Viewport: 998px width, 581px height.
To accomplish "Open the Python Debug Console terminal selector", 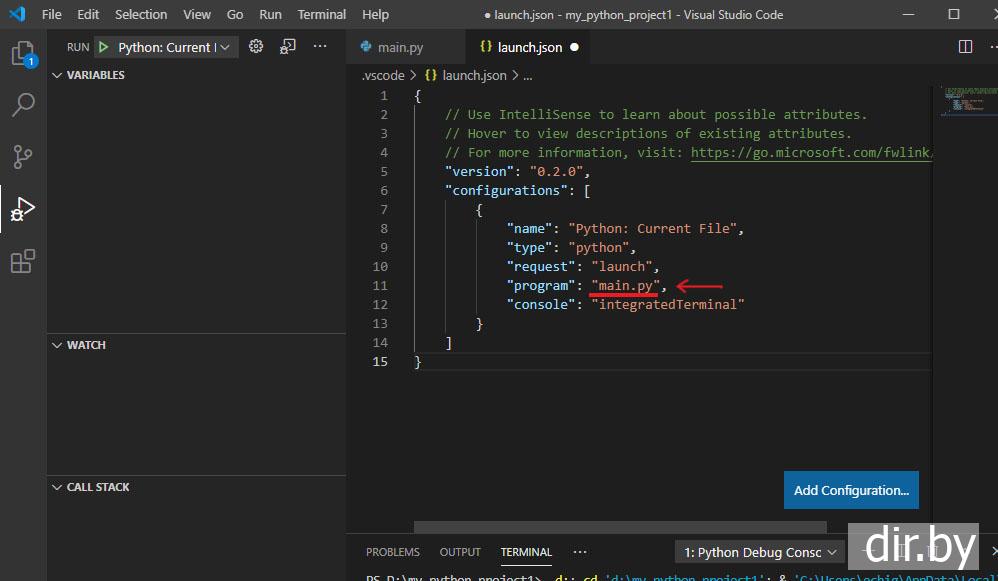I will point(759,552).
